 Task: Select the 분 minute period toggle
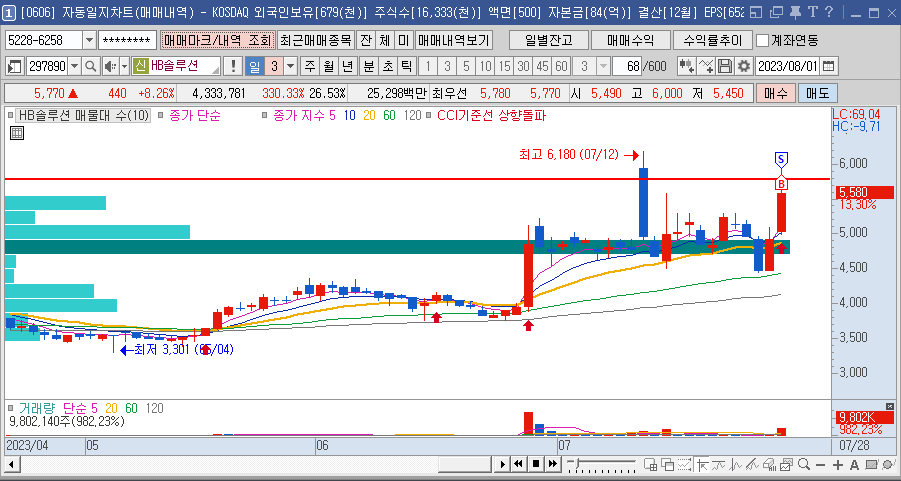(x=368, y=66)
